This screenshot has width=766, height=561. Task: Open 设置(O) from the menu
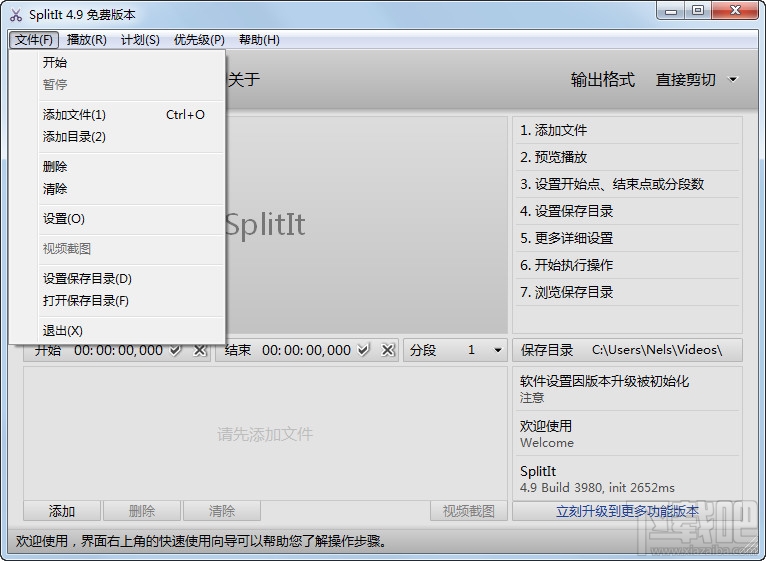click(x=131, y=219)
